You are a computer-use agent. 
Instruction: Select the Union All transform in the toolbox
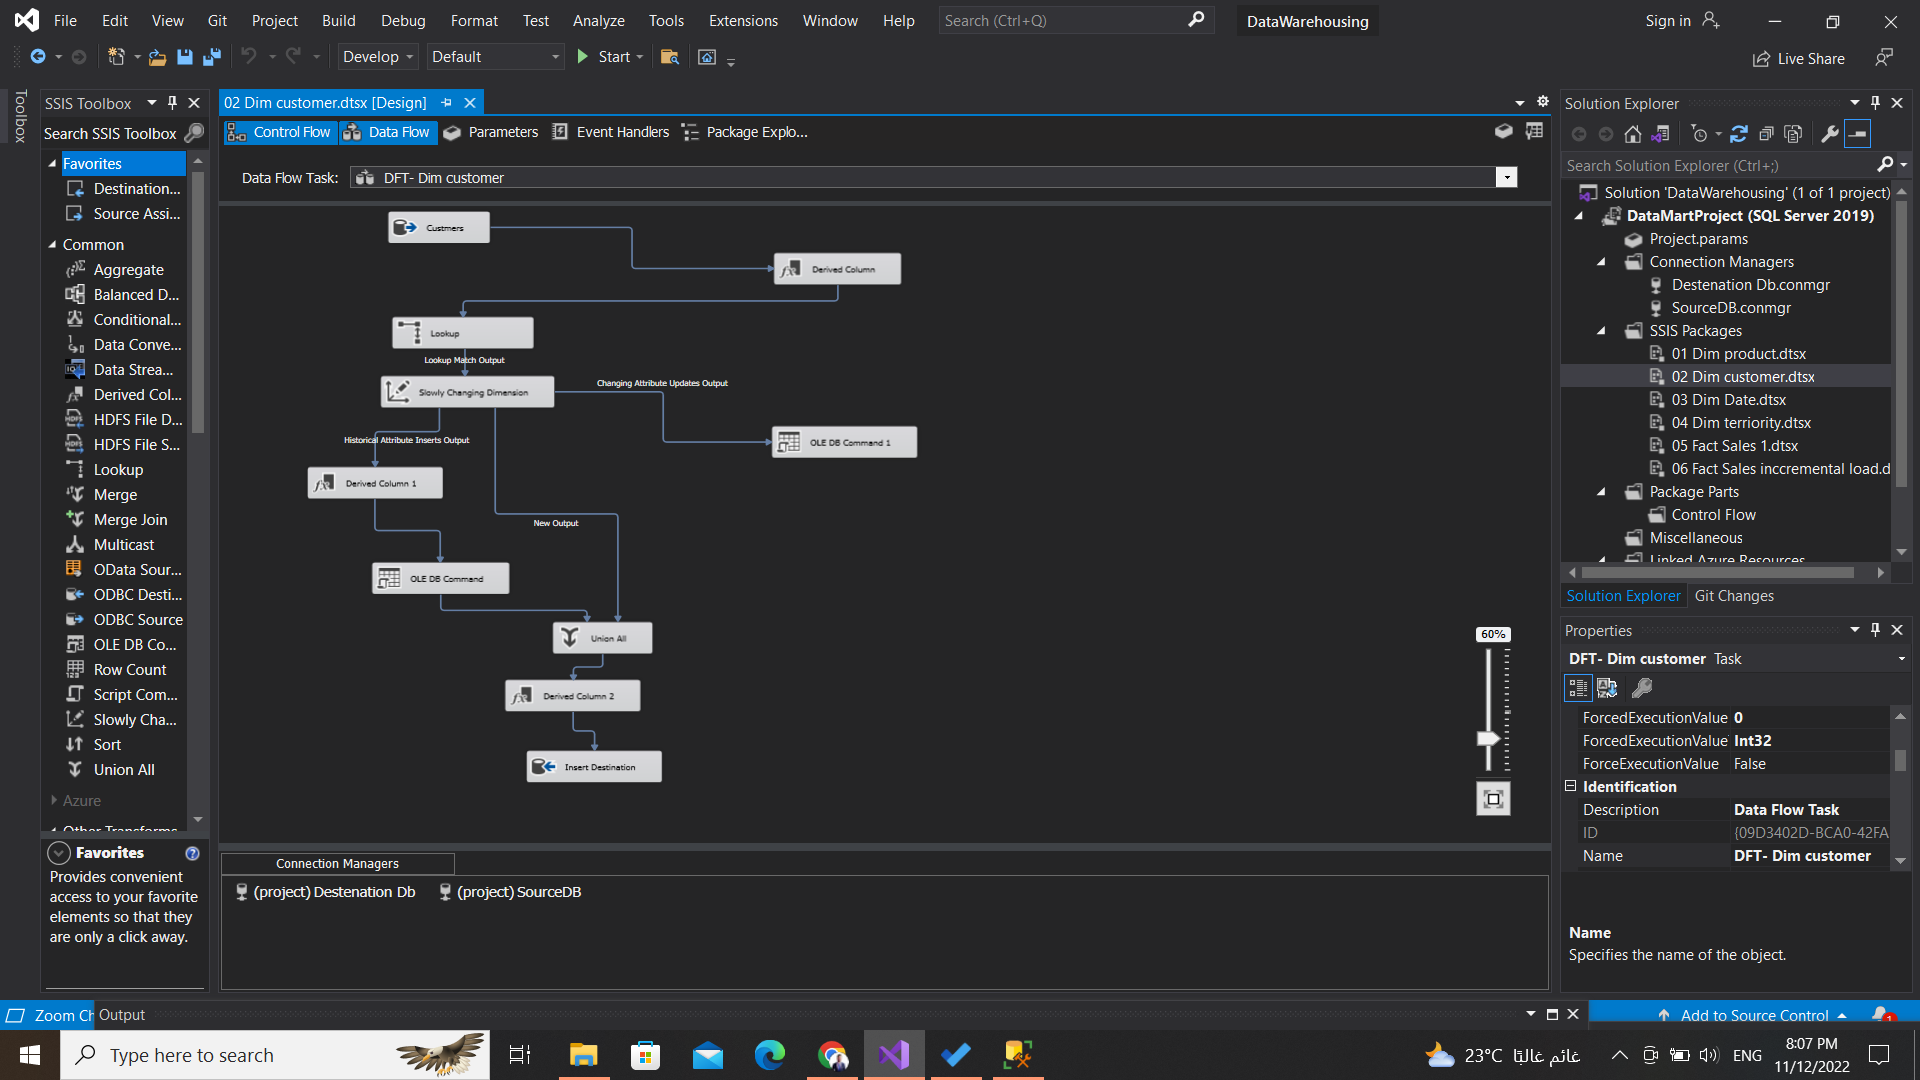point(123,769)
